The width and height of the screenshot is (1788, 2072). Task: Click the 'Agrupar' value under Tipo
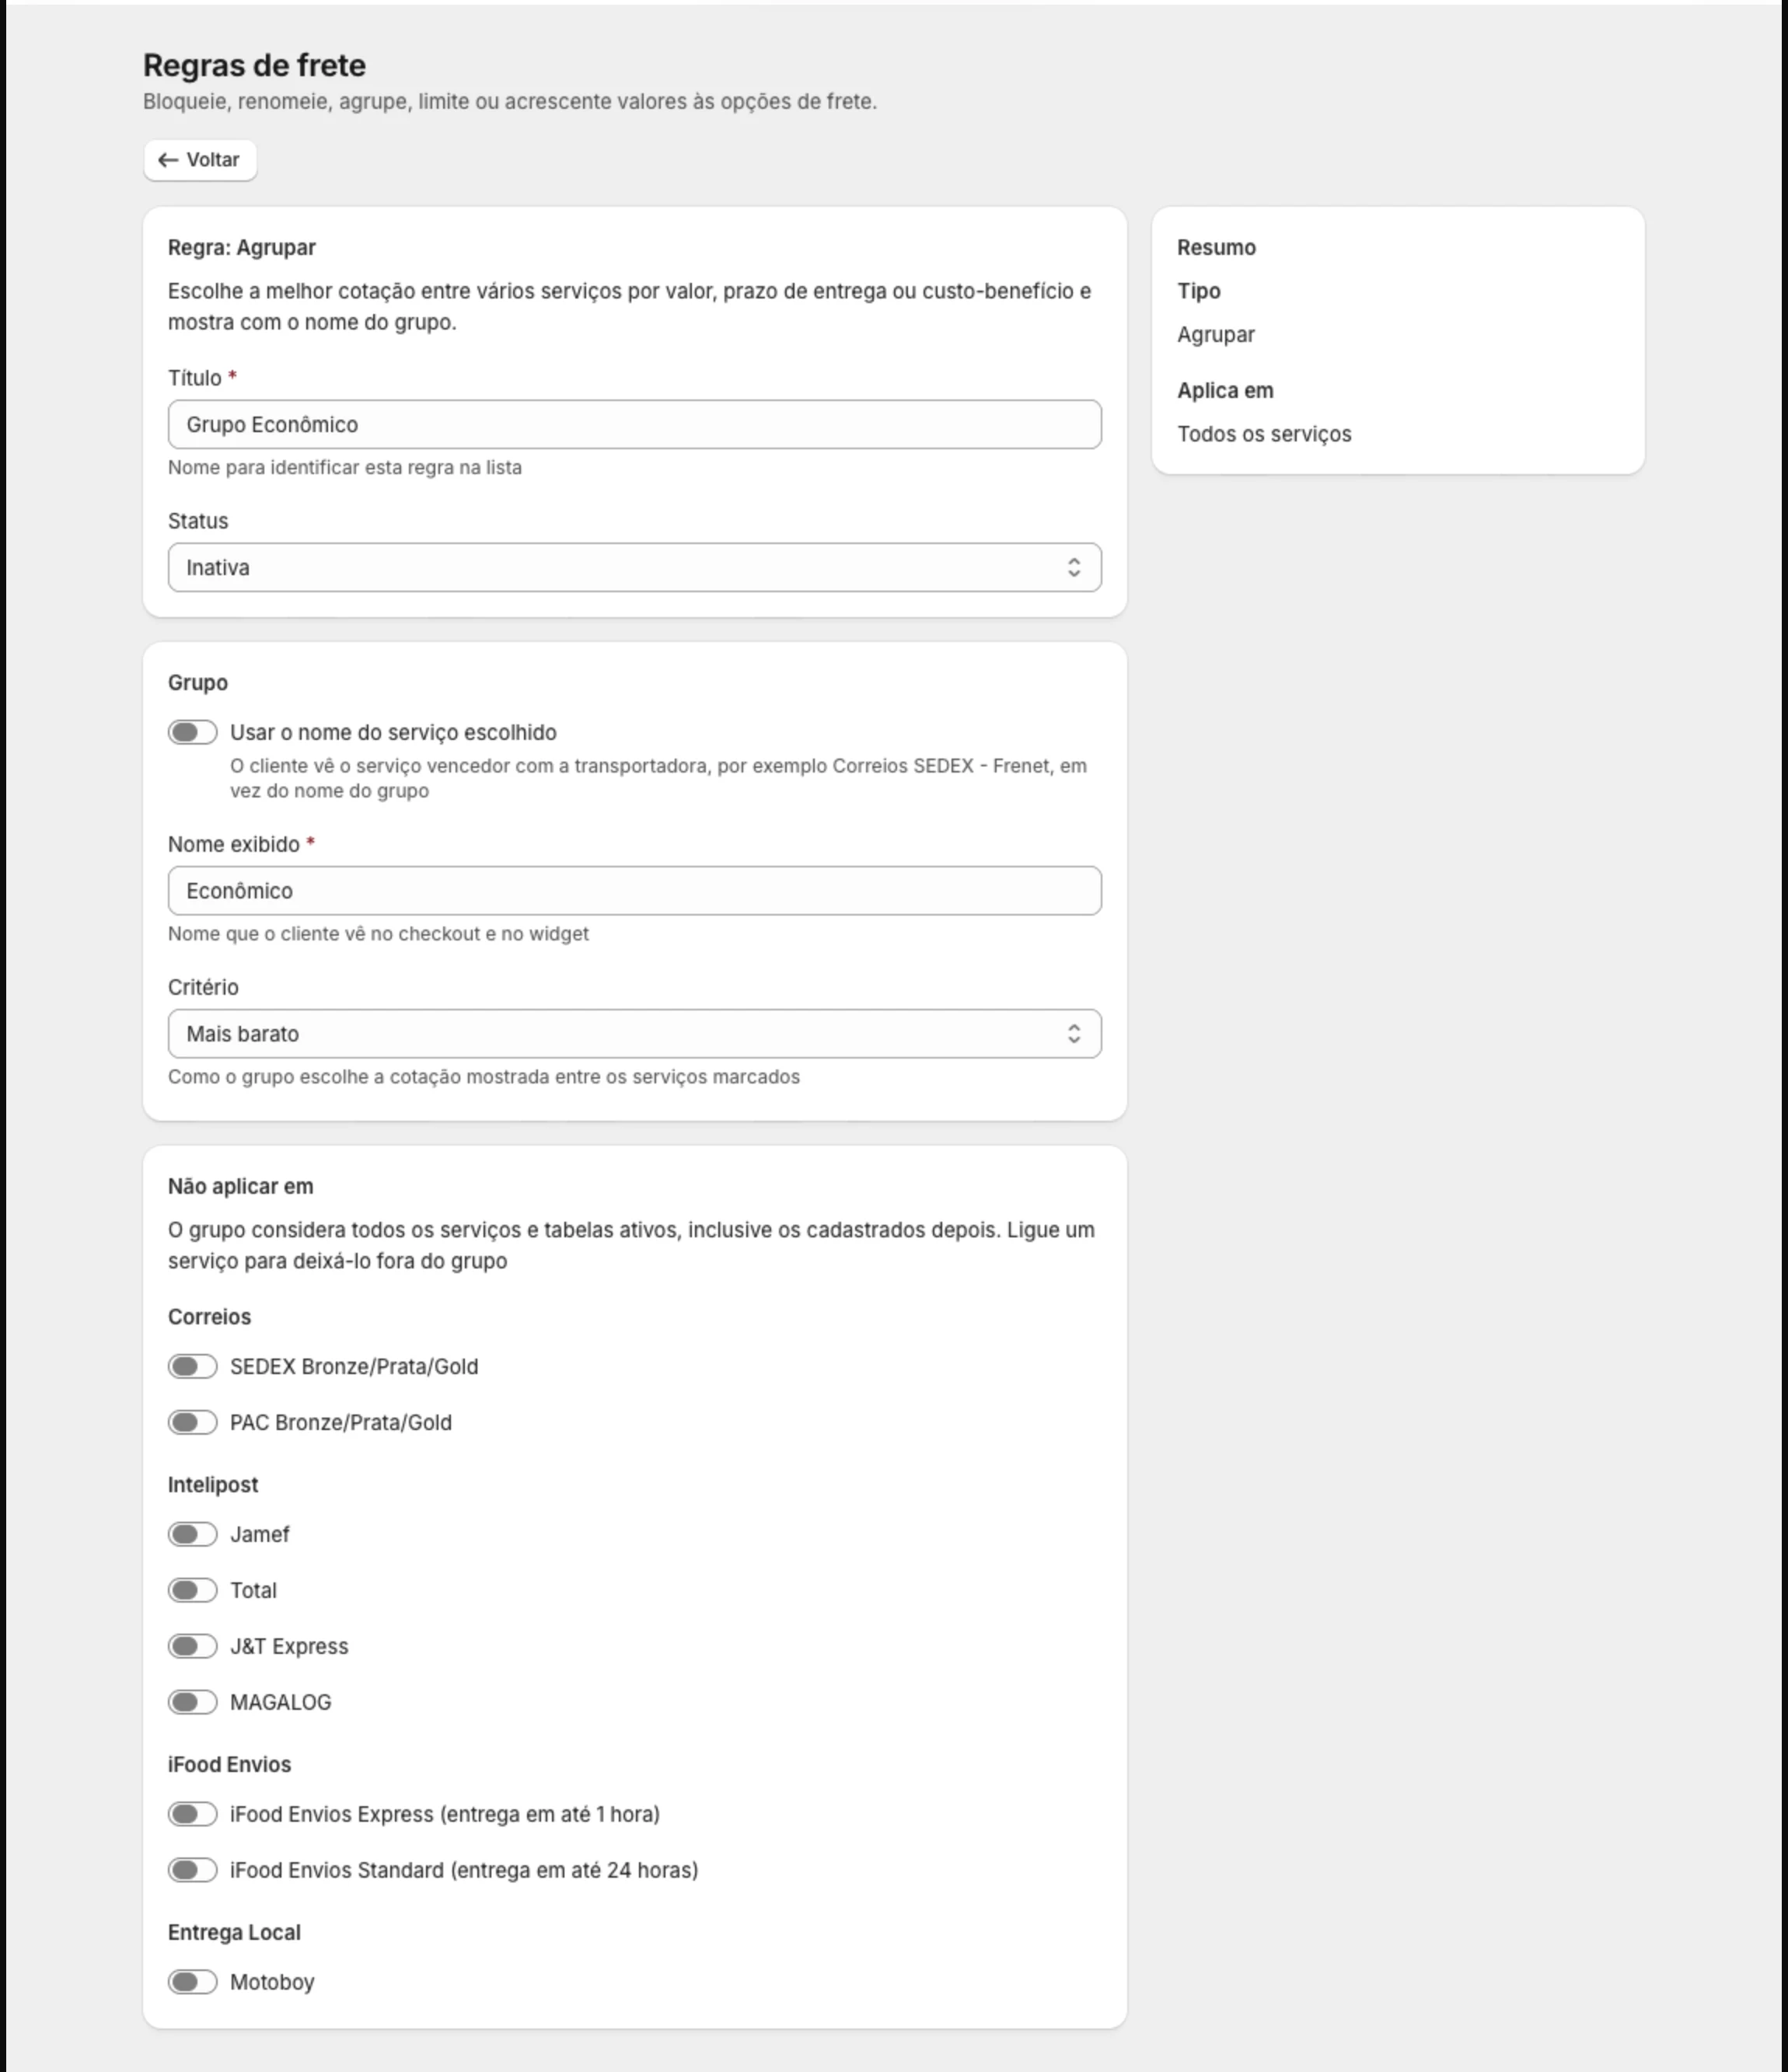tap(1216, 335)
